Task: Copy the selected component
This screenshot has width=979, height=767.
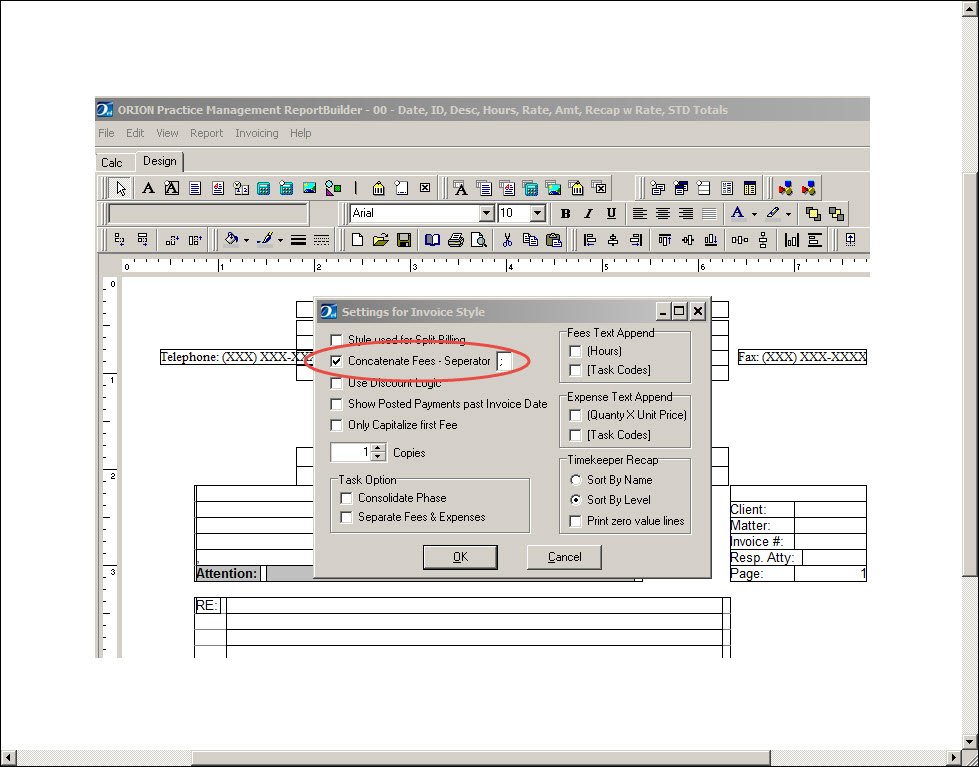Action: (530, 240)
